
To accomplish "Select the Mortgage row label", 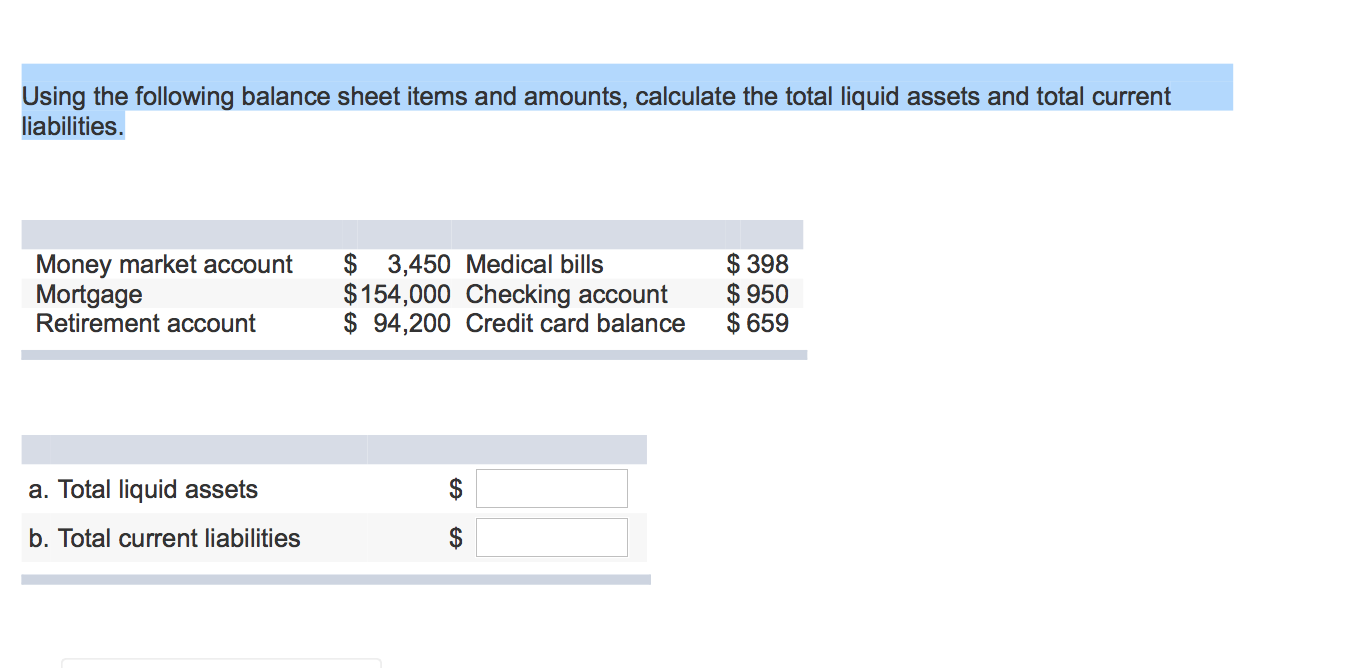I will click(x=89, y=294).
